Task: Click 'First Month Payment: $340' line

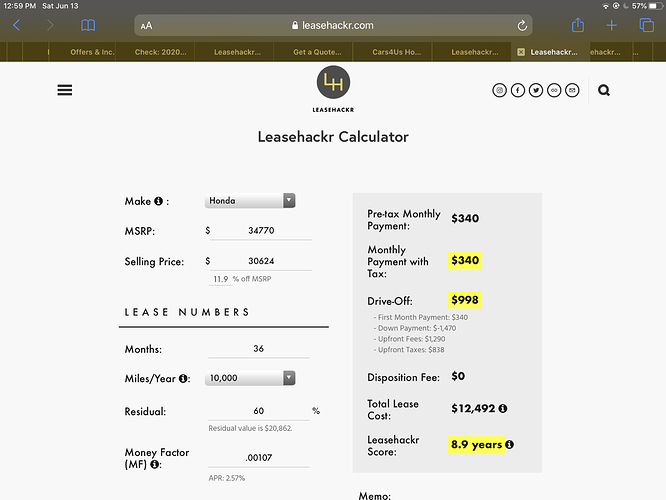Action: [421, 317]
